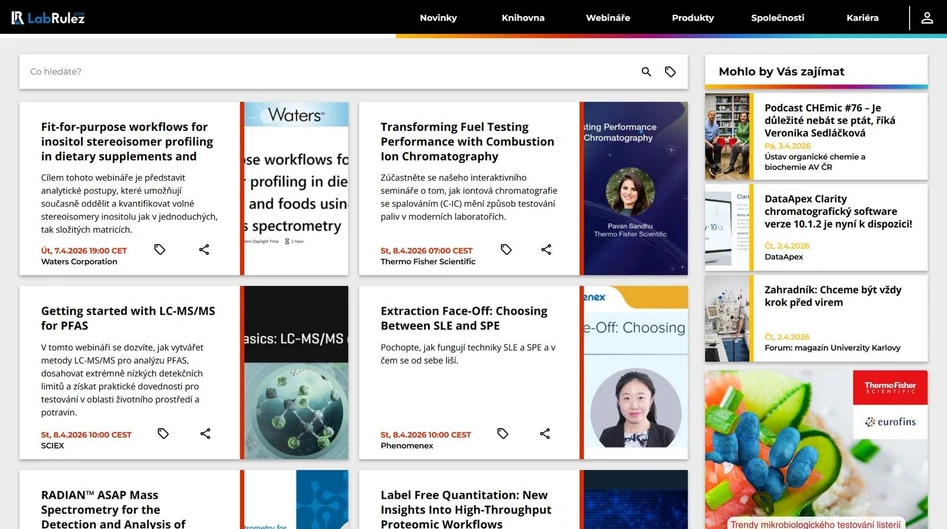Share the LC-MS/MS for PFAS webinar
Image resolution: width=947 pixels, height=529 pixels.
point(205,433)
